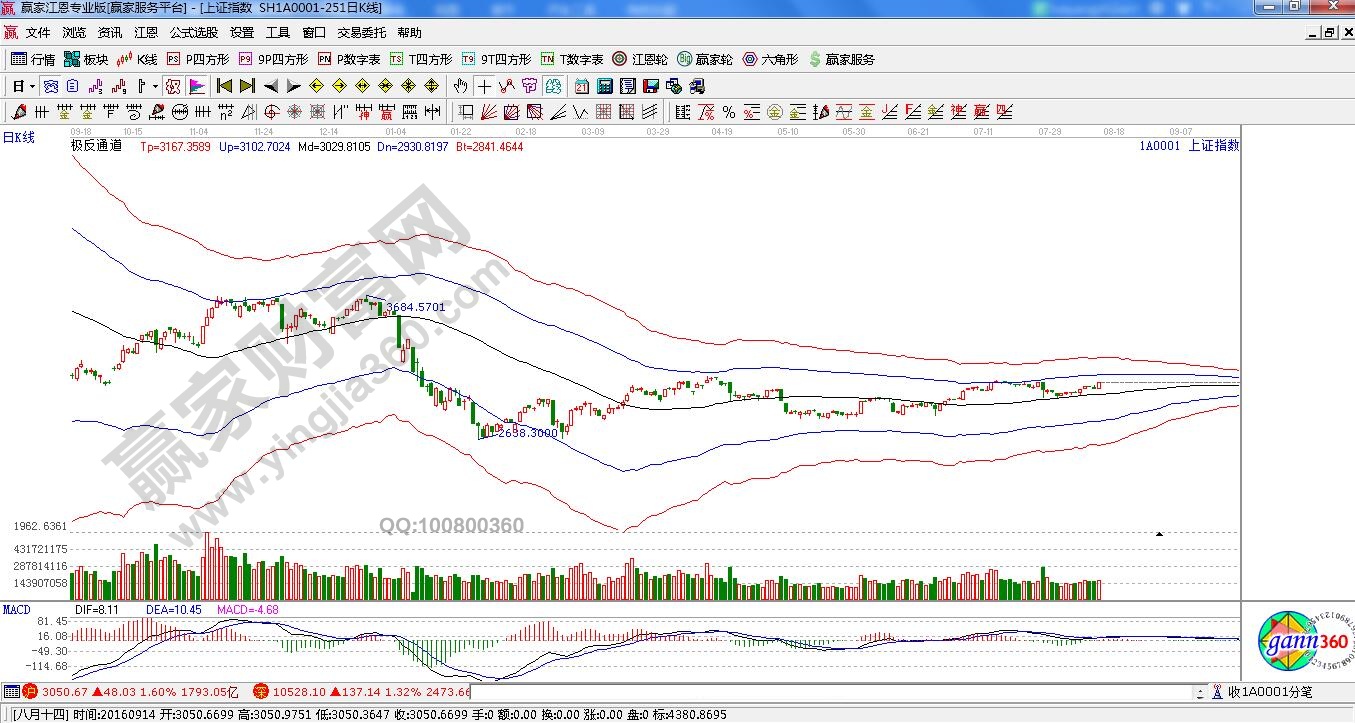The height and width of the screenshot is (723, 1355).
Task: Expand the bar-style dropdown arrow
Action: pos(155,86)
